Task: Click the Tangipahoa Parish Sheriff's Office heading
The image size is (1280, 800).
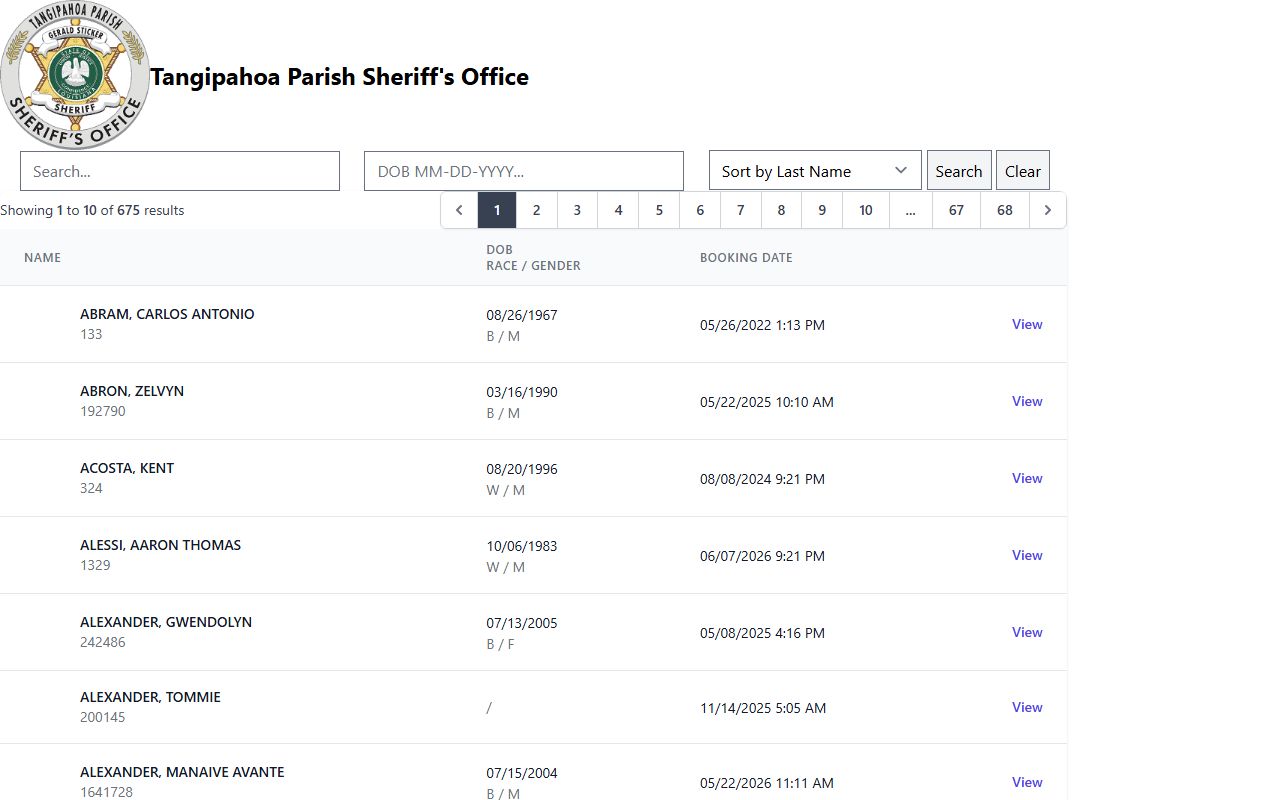Action: 339,77
